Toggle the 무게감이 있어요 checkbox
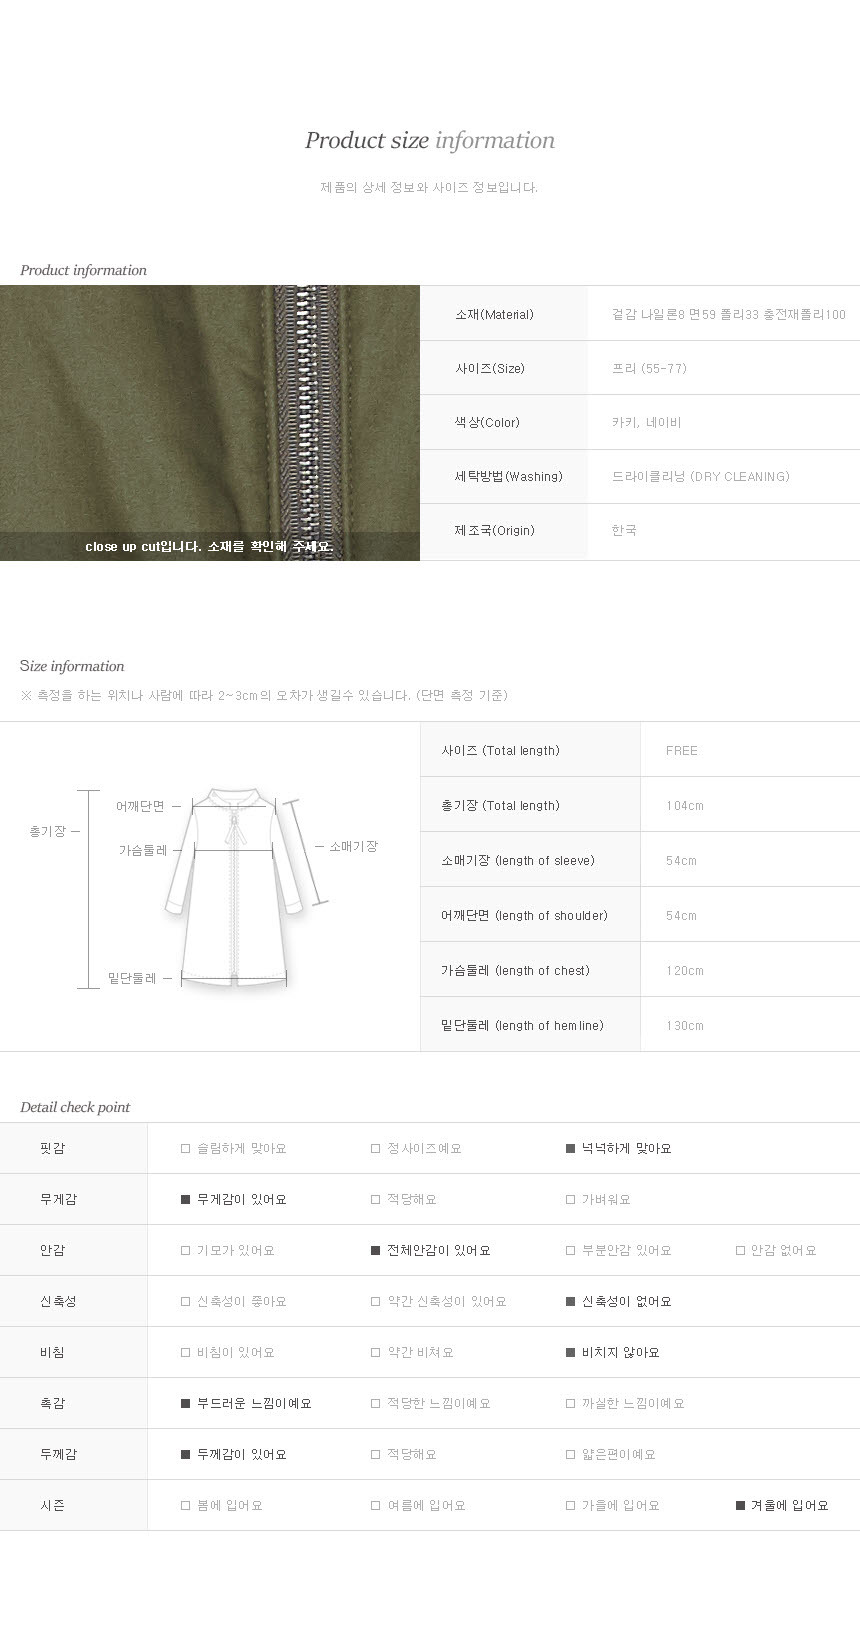The height and width of the screenshot is (1631, 860). click(185, 1200)
